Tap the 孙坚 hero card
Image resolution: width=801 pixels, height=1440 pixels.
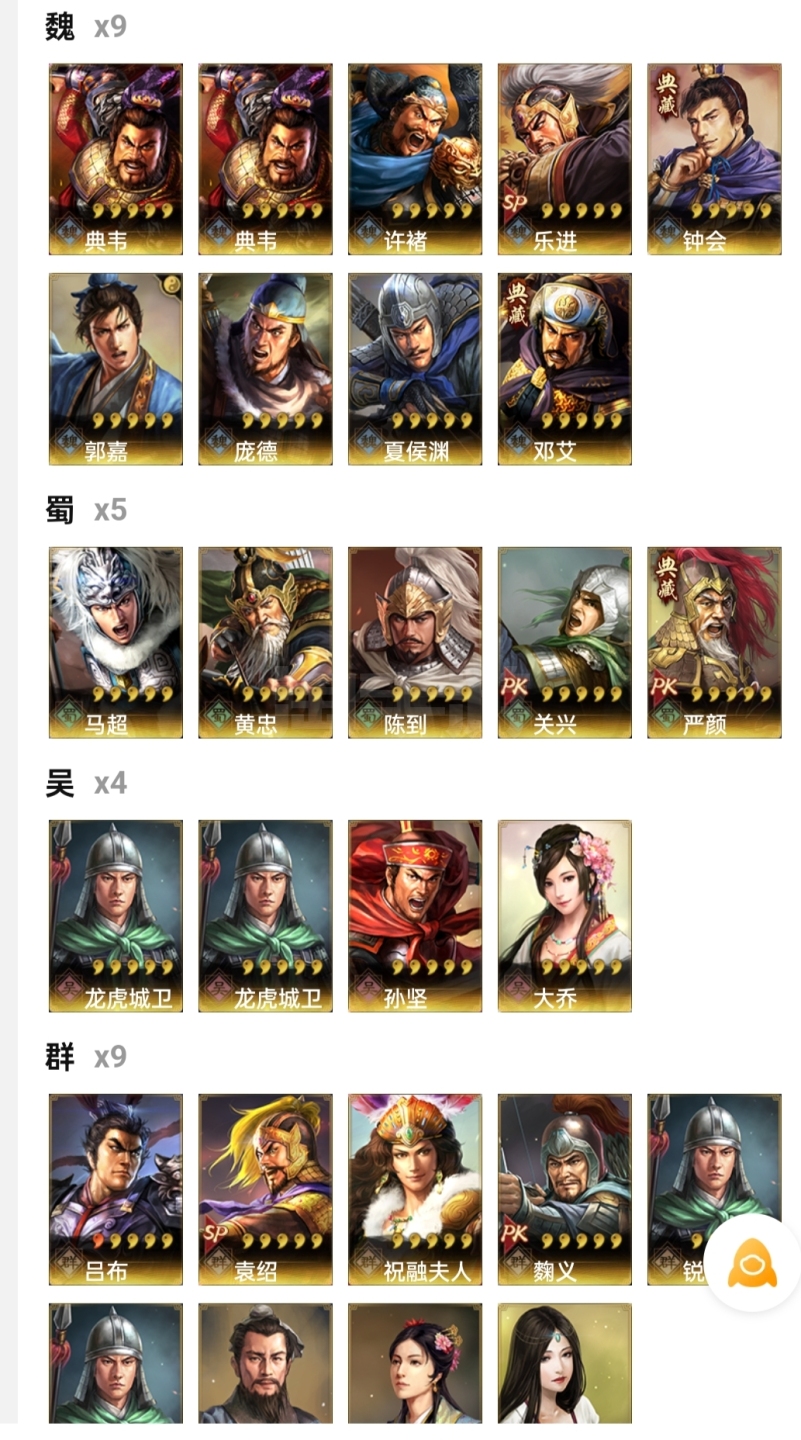coord(415,916)
